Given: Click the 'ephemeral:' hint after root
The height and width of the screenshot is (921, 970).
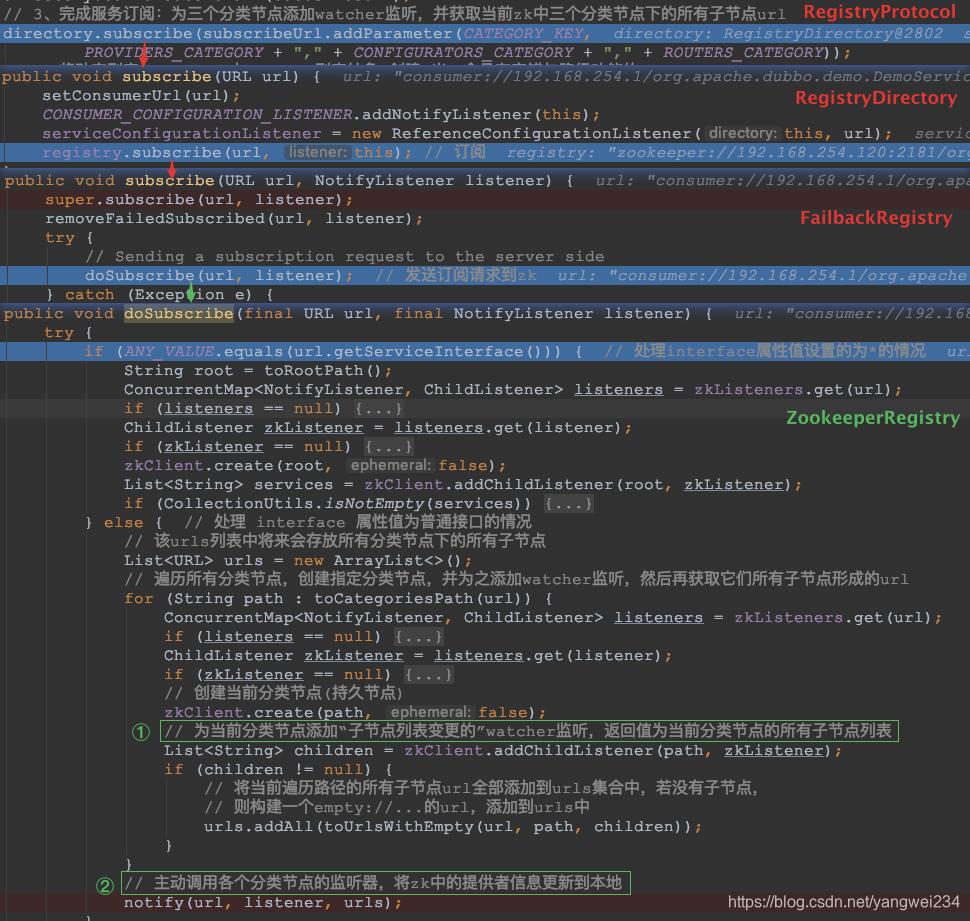Looking at the screenshot, I should (x=390, y=465).
